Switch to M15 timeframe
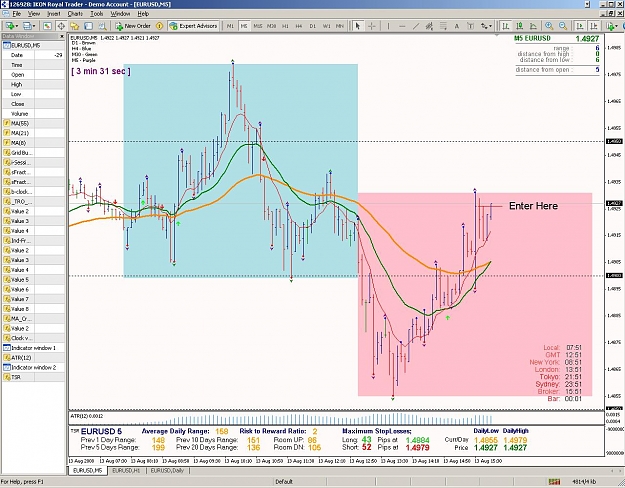625x488 pixels. [258, 26]
